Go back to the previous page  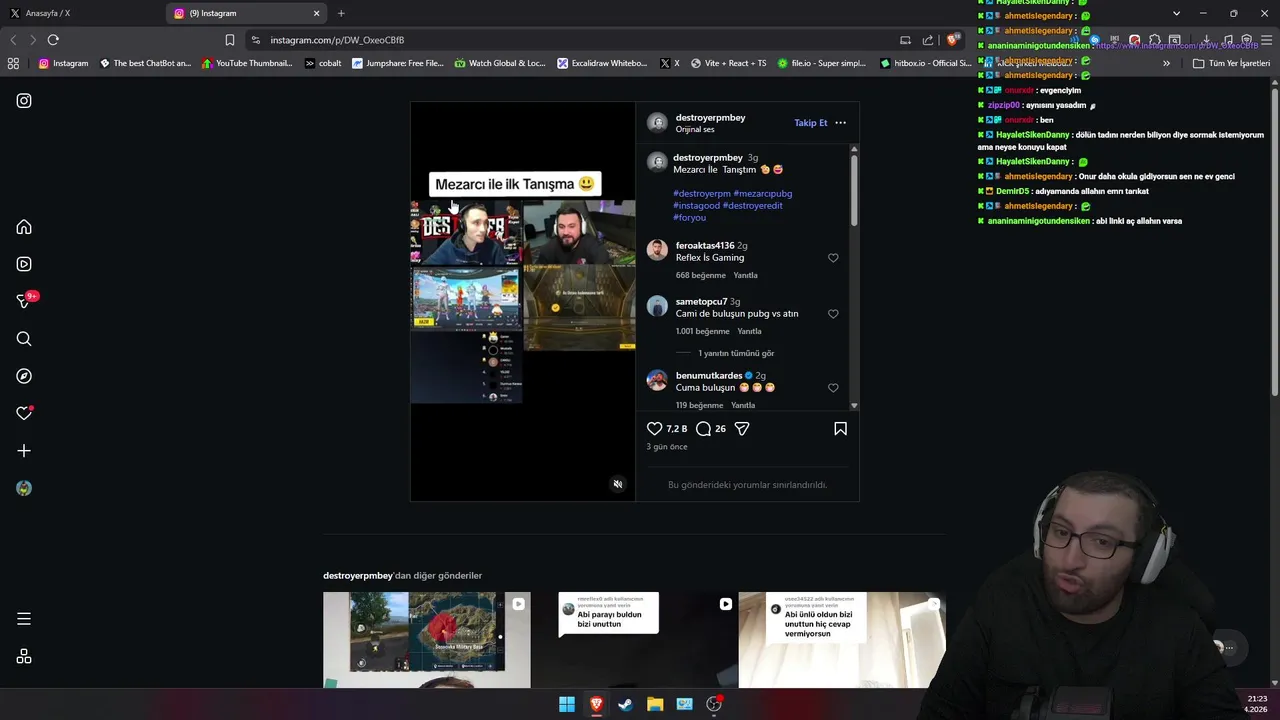(x=13, y=40)
